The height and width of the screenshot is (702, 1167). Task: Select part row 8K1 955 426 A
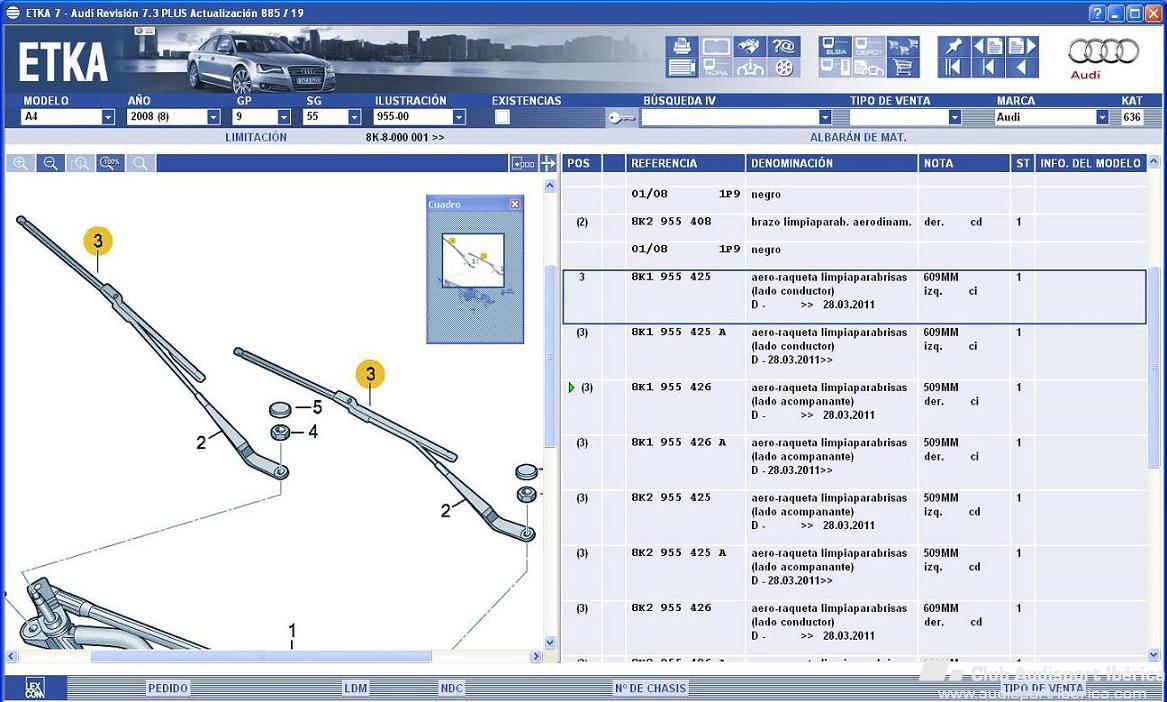[x=854, y=462]
